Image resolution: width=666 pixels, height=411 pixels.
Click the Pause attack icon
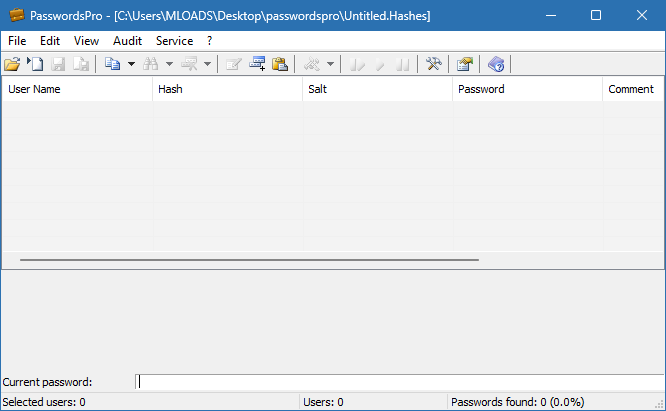(402, 64)
